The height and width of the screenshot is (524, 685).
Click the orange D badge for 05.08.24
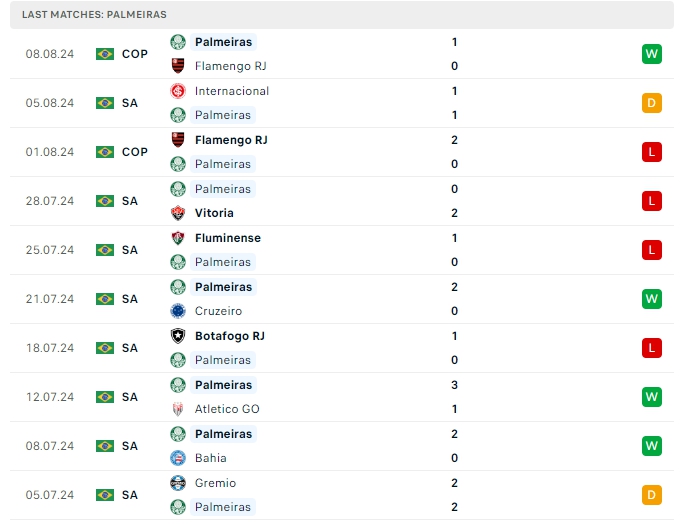pos(652,103)
